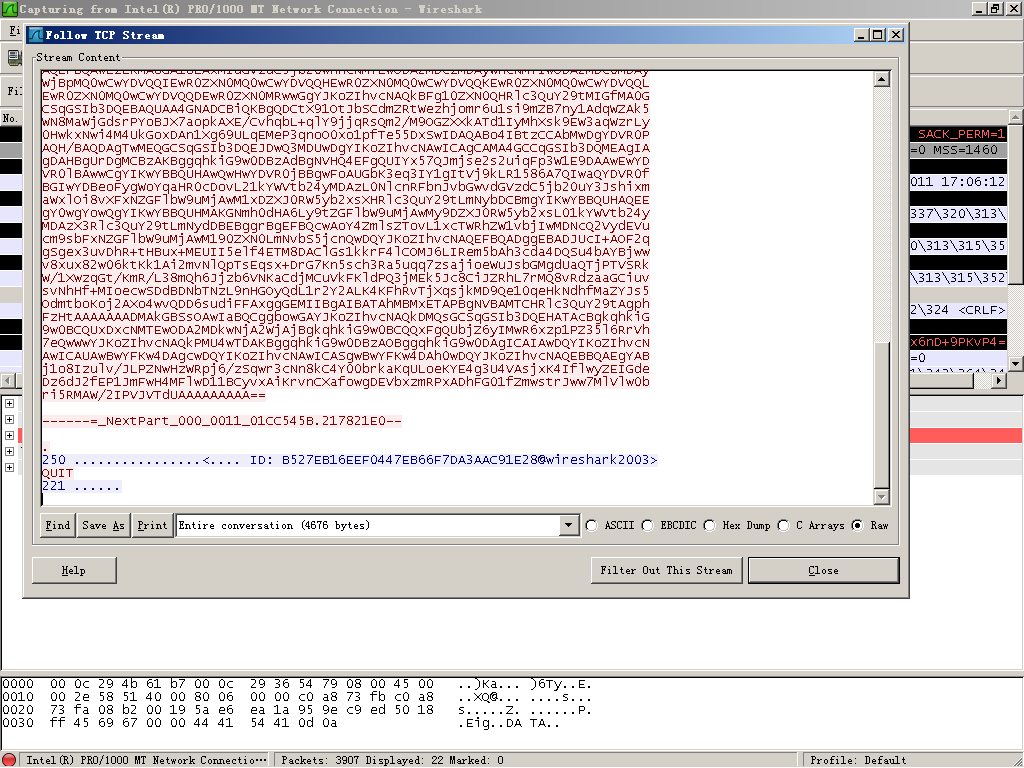This screenshot has height=768, width=1024.
Task: Click 'Profile: Default' in status bar
Action: (858, 760)
